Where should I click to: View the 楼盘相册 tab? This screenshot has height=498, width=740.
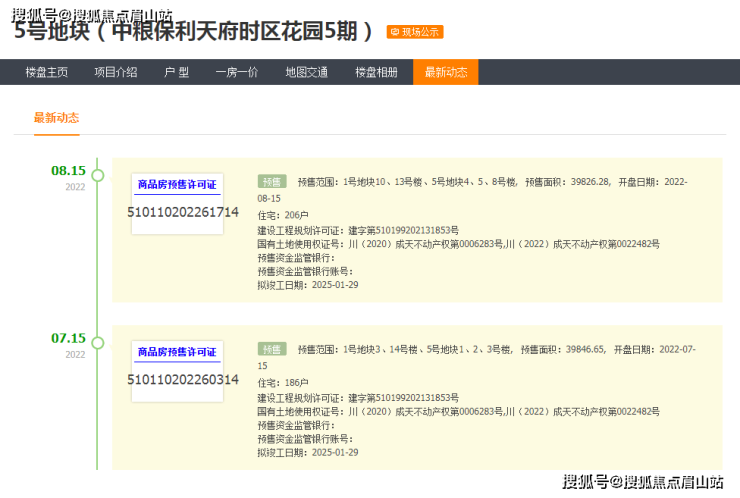[376, 72]
